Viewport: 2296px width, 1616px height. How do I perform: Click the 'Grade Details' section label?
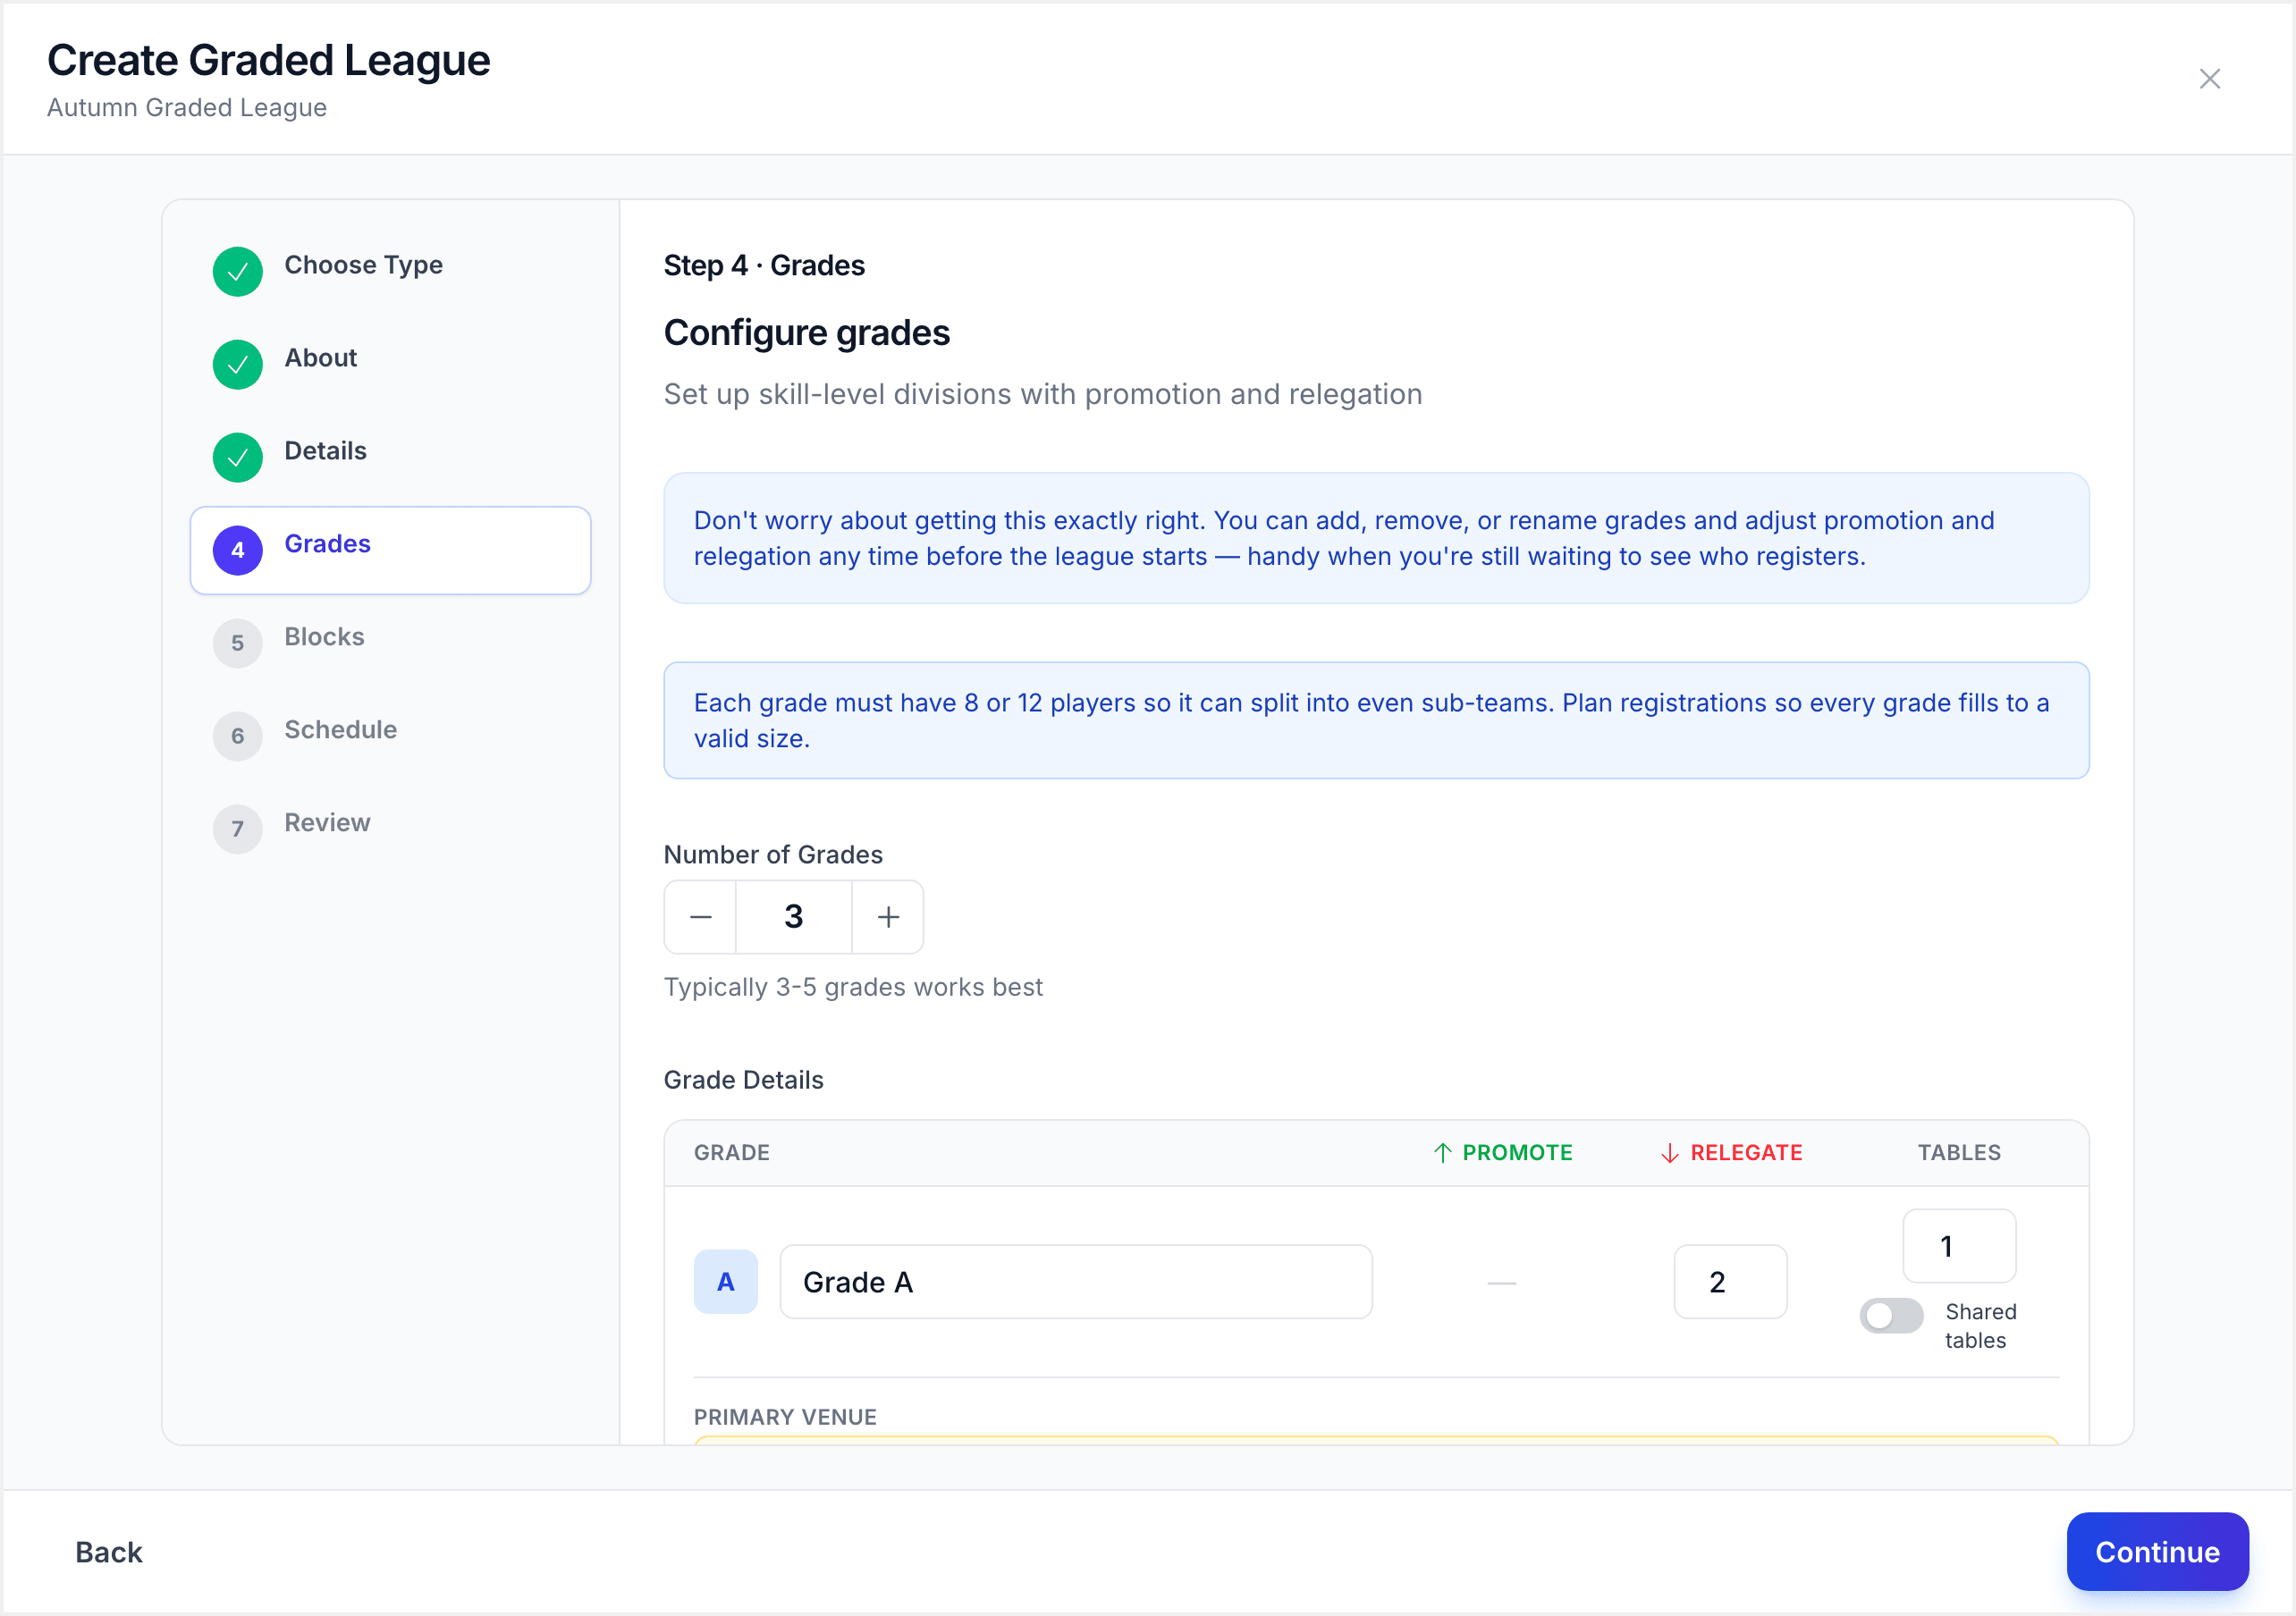[743, 1080]
